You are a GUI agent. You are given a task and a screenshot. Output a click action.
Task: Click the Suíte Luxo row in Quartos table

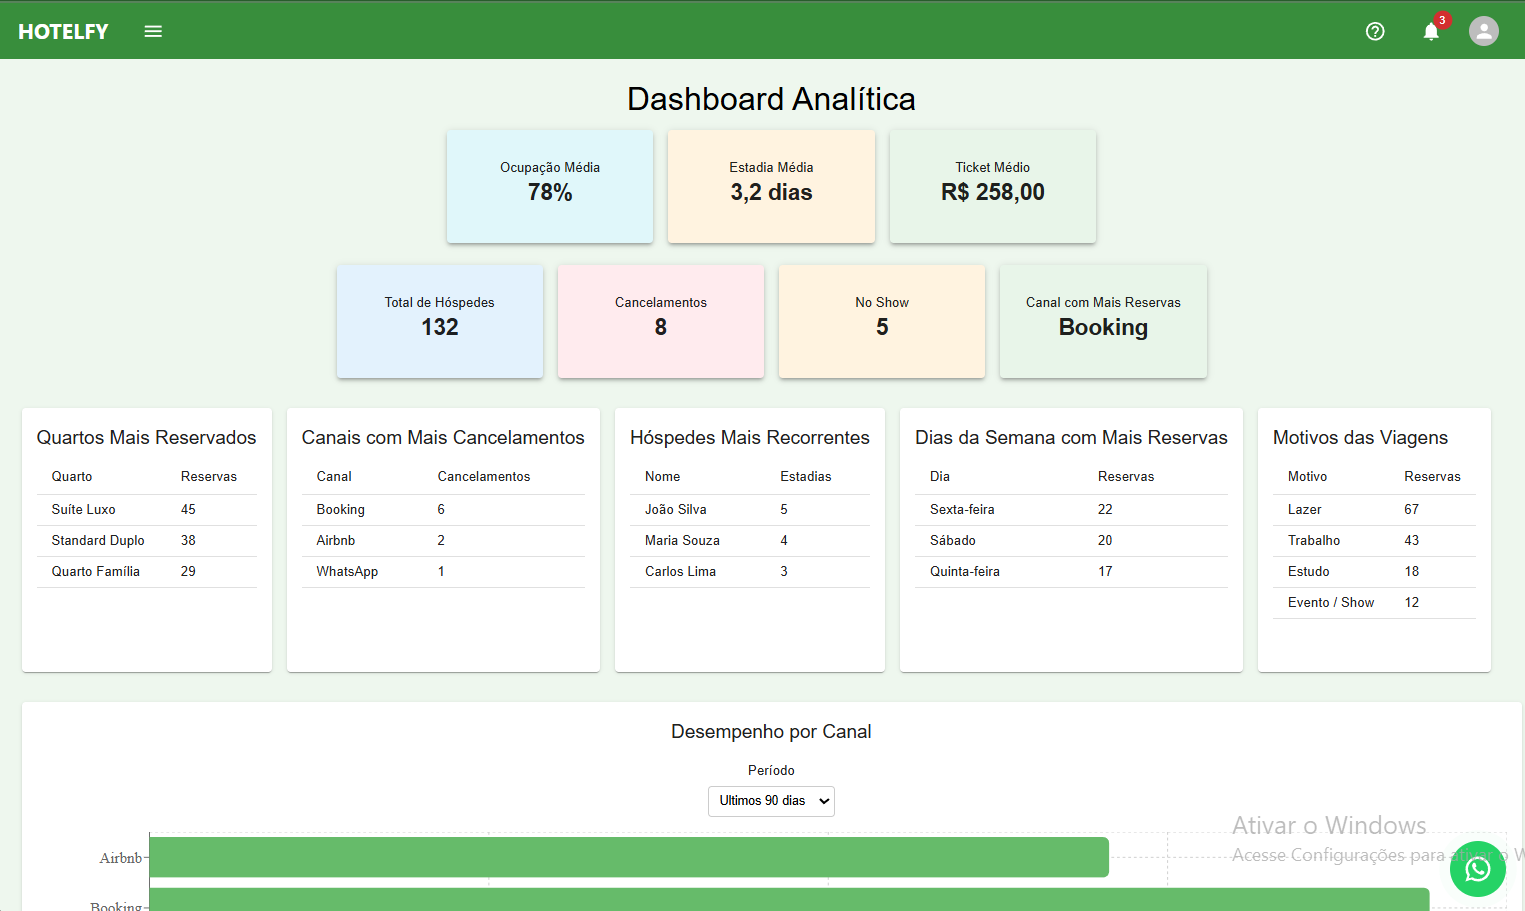click(x=81, y=509)
